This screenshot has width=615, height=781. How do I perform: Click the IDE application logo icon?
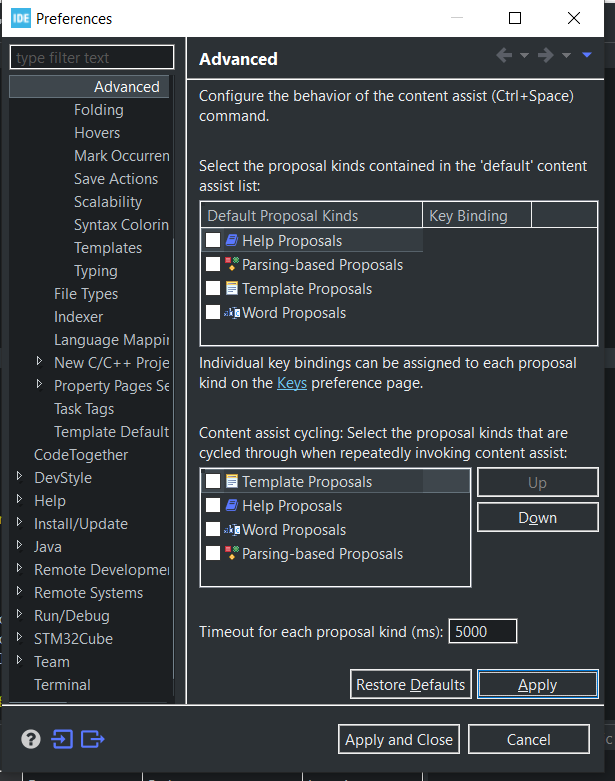tap(20, 18)
